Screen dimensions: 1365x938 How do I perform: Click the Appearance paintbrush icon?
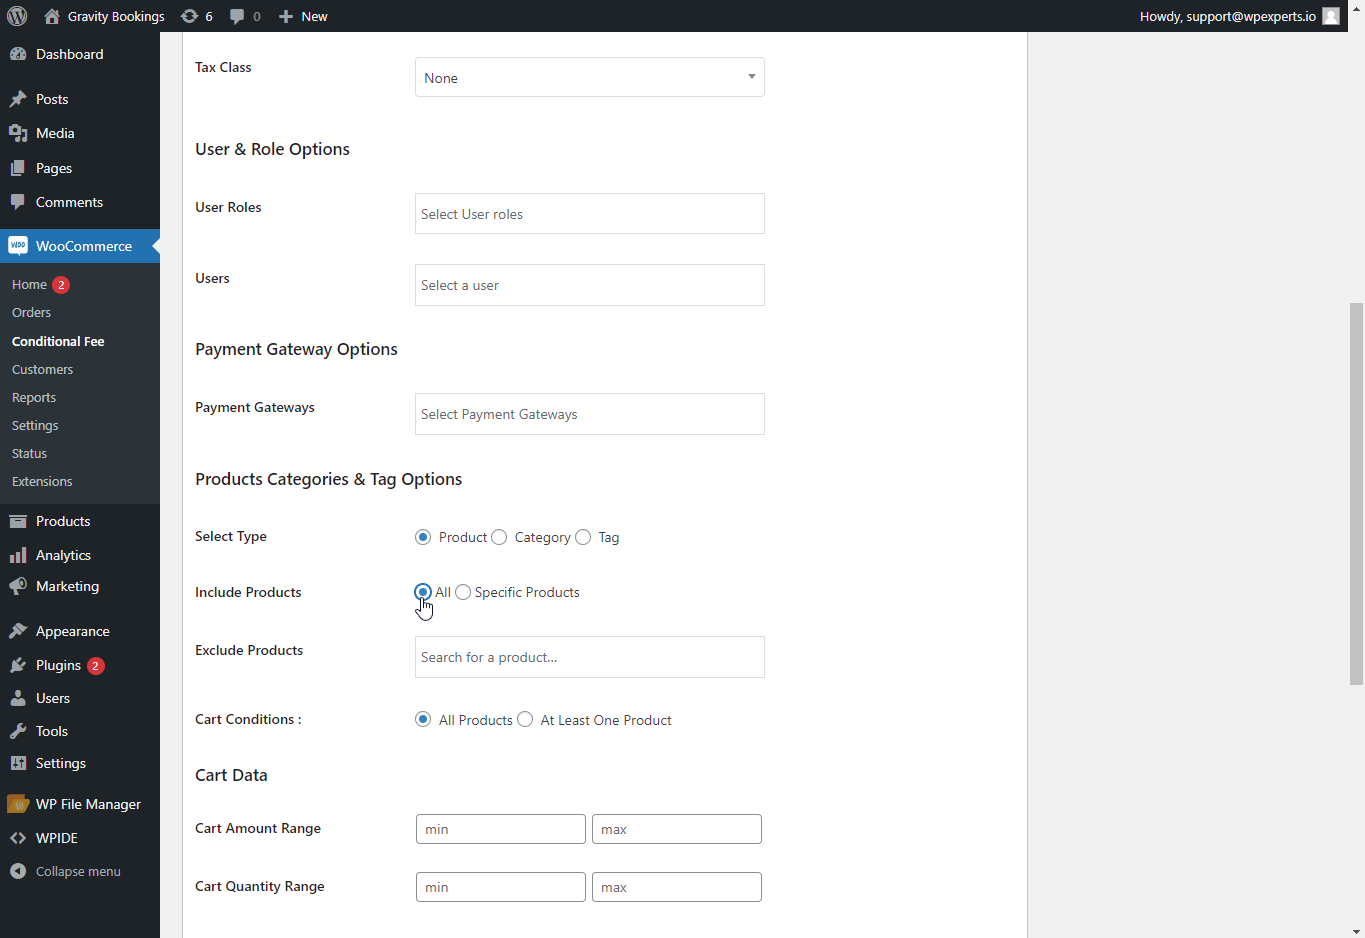point(18,631)
